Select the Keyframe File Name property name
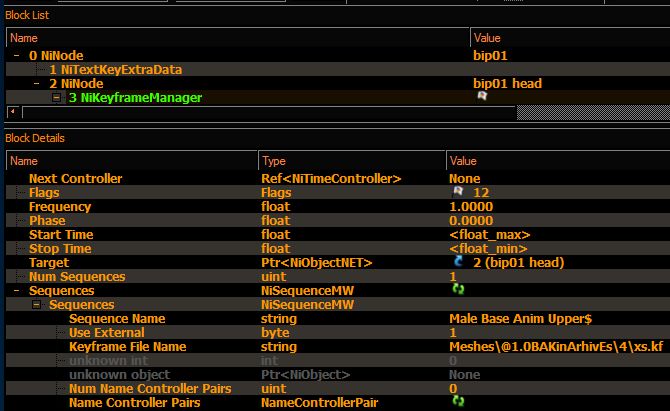The height and width of the screenshot is (411, 670). coord(127,347)
